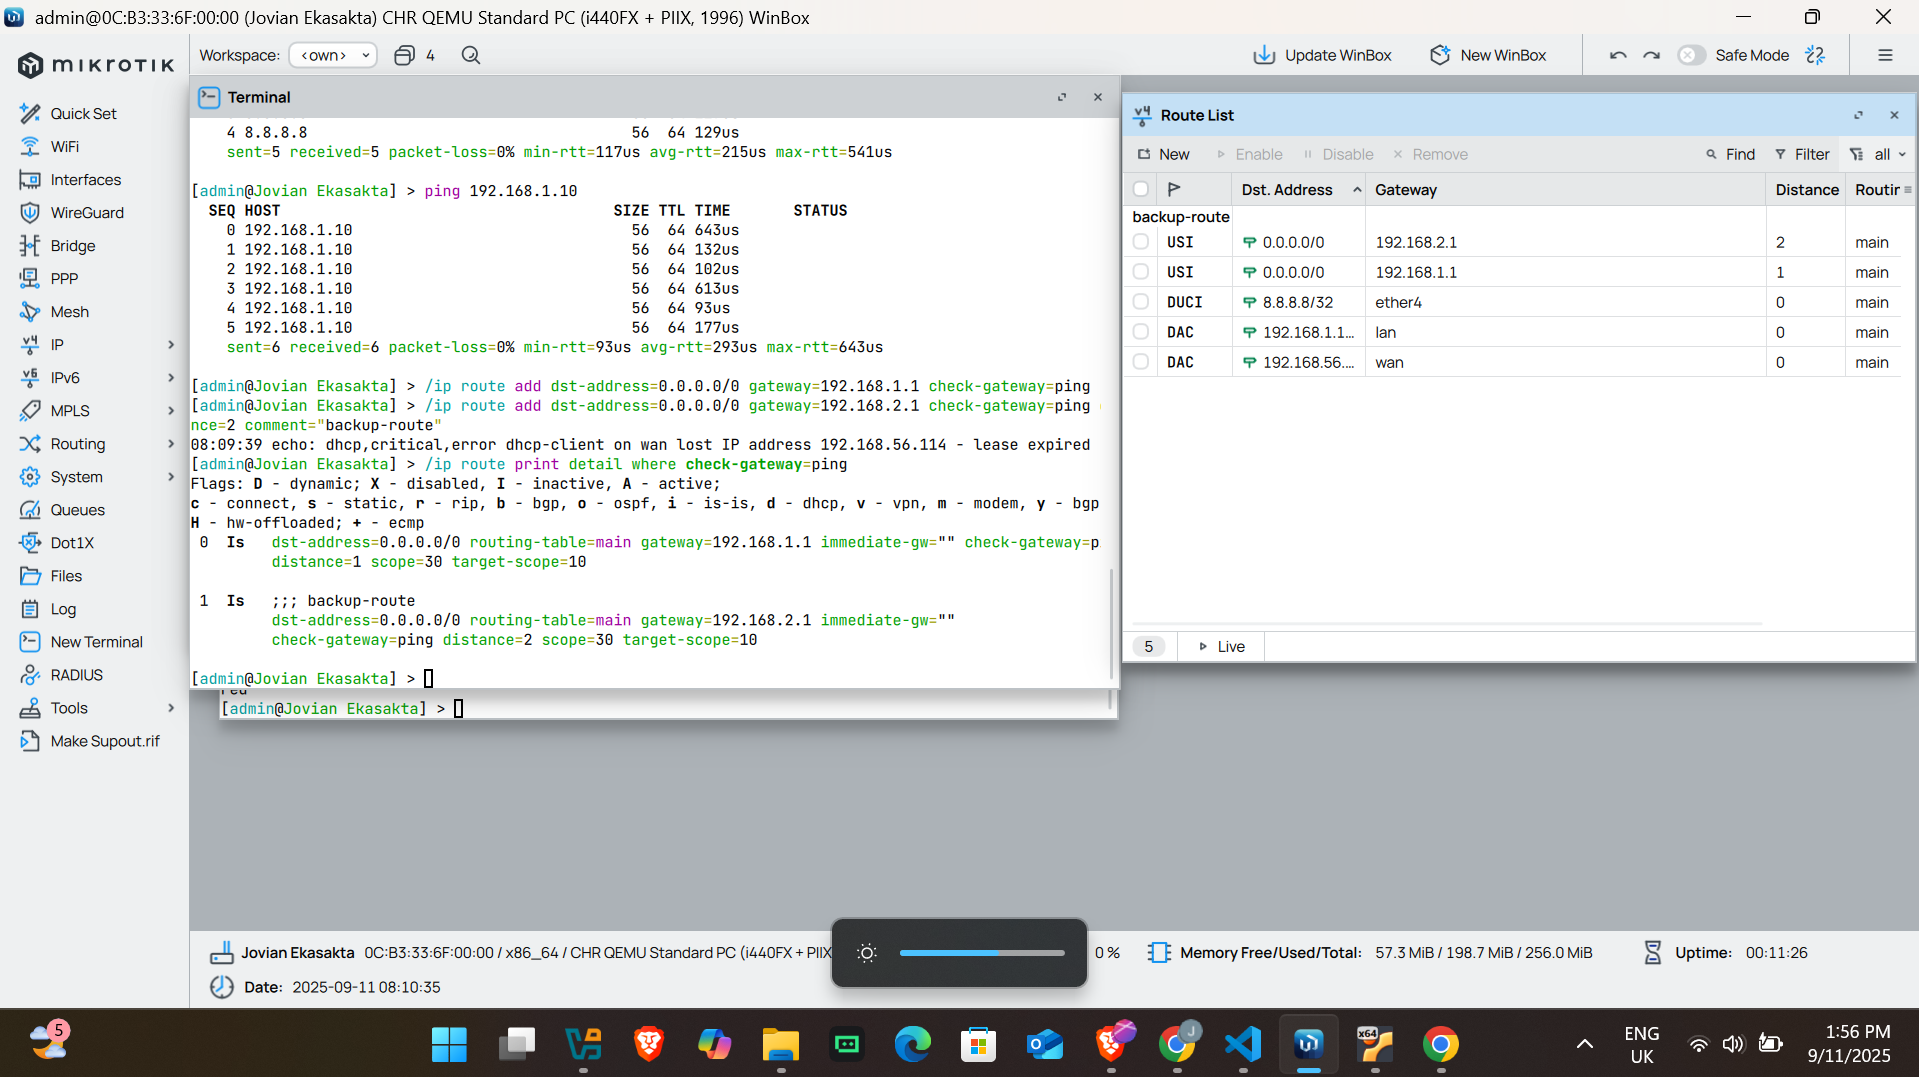Check the lan gateway route checkbox

[x=1141, y=332]
